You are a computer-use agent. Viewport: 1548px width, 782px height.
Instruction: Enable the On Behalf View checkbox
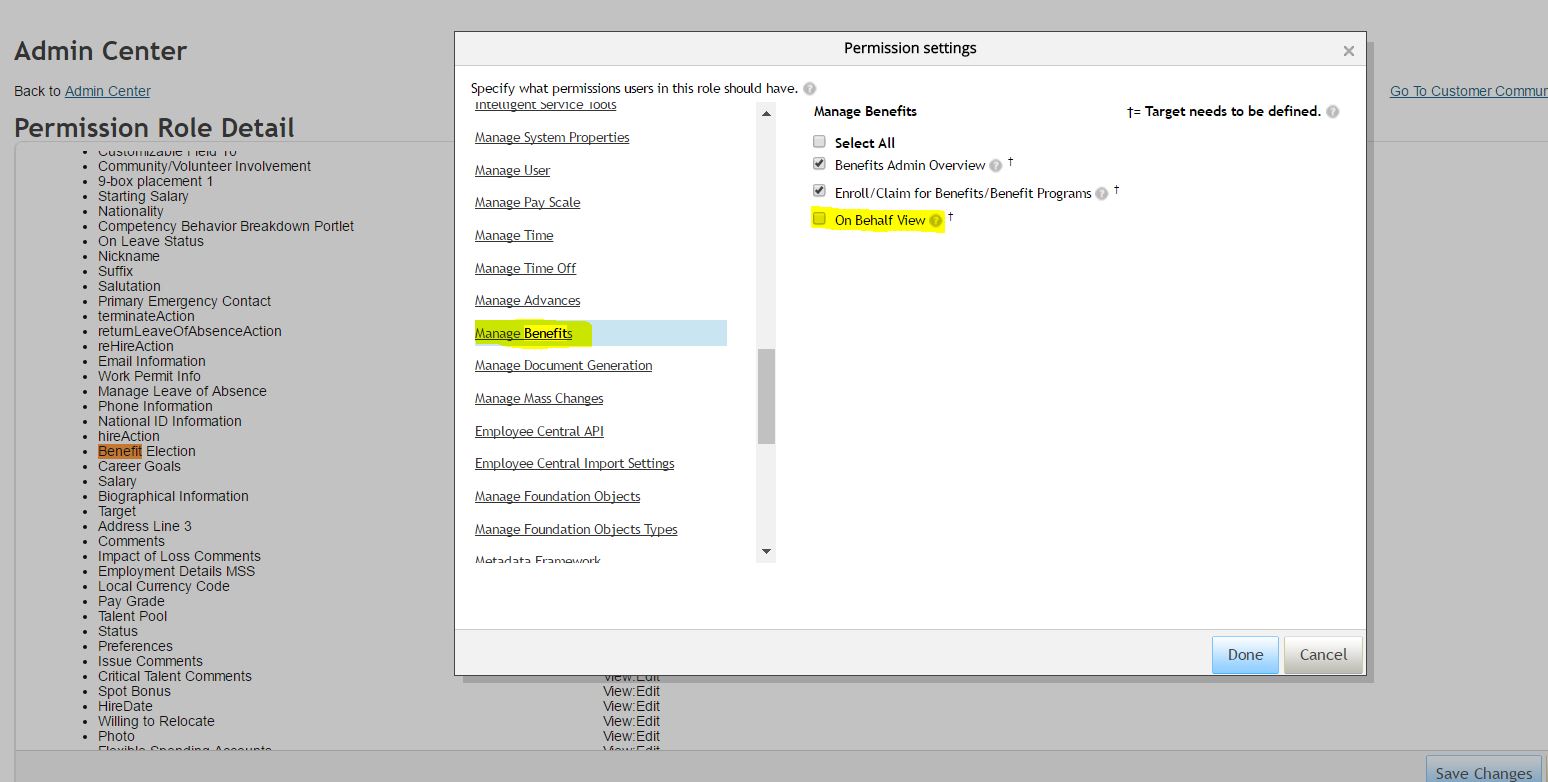coord(819,218)
